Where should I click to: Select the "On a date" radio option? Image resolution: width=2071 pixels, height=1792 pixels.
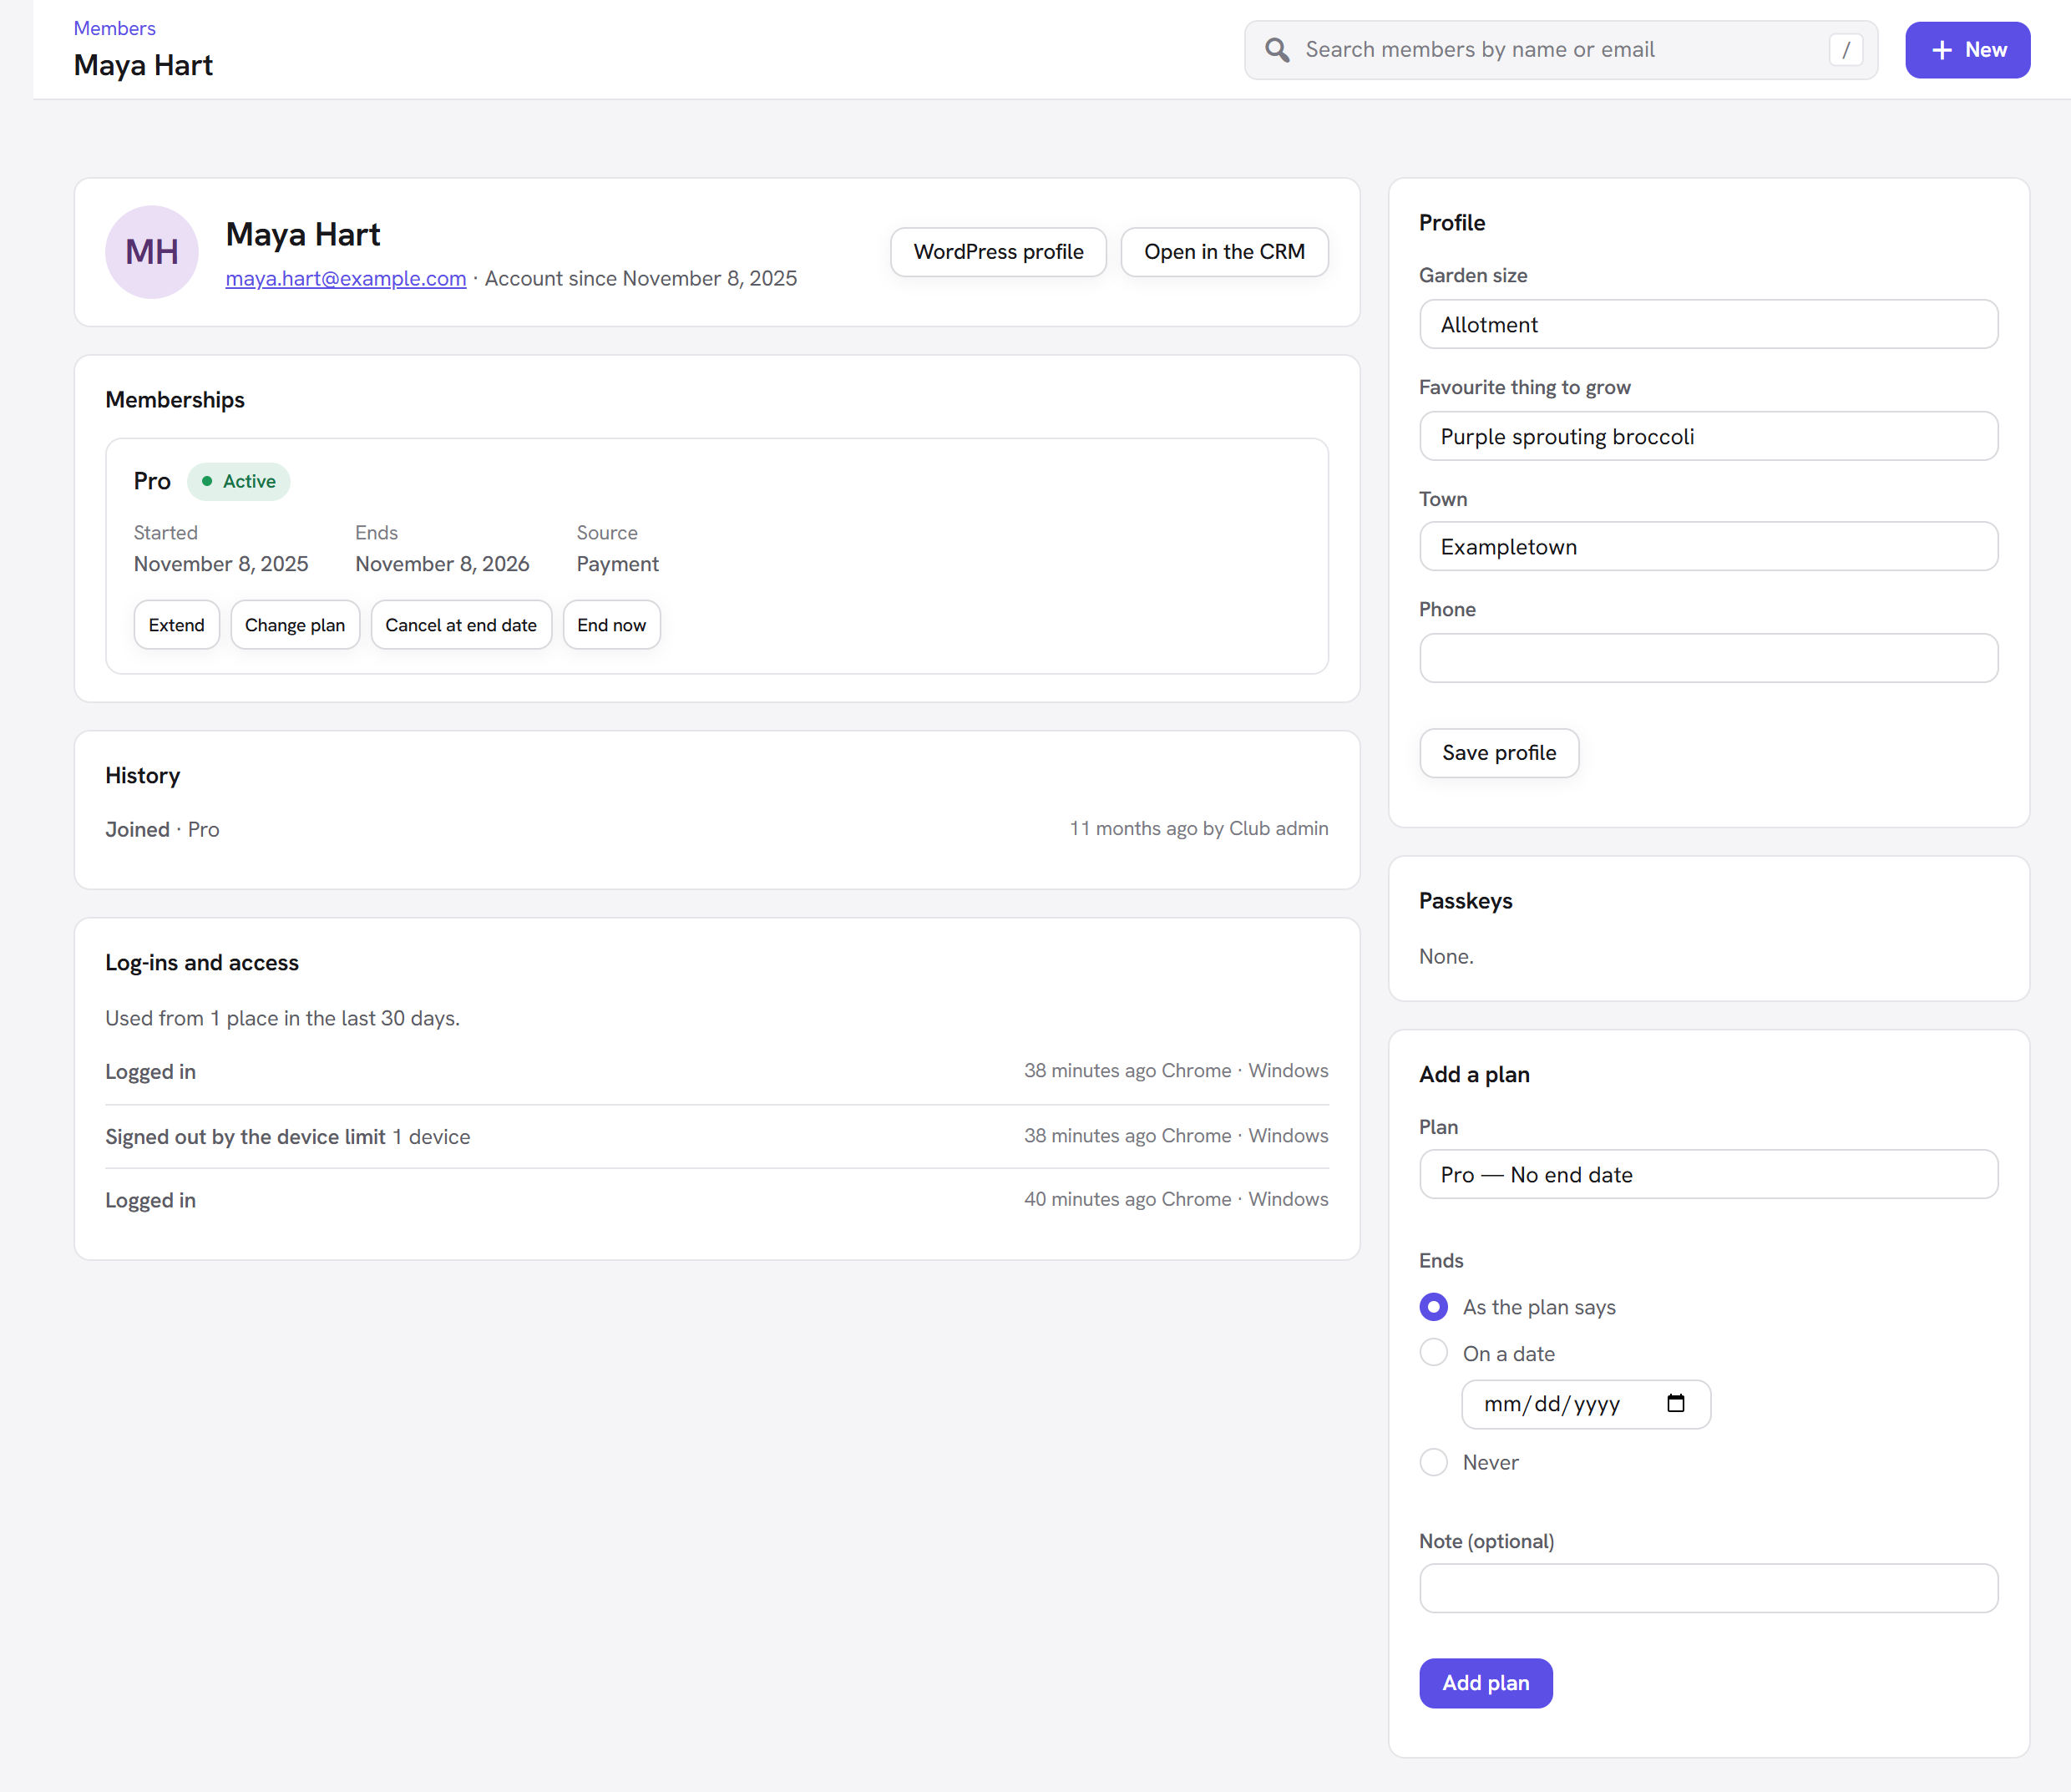(1433, 1353)
